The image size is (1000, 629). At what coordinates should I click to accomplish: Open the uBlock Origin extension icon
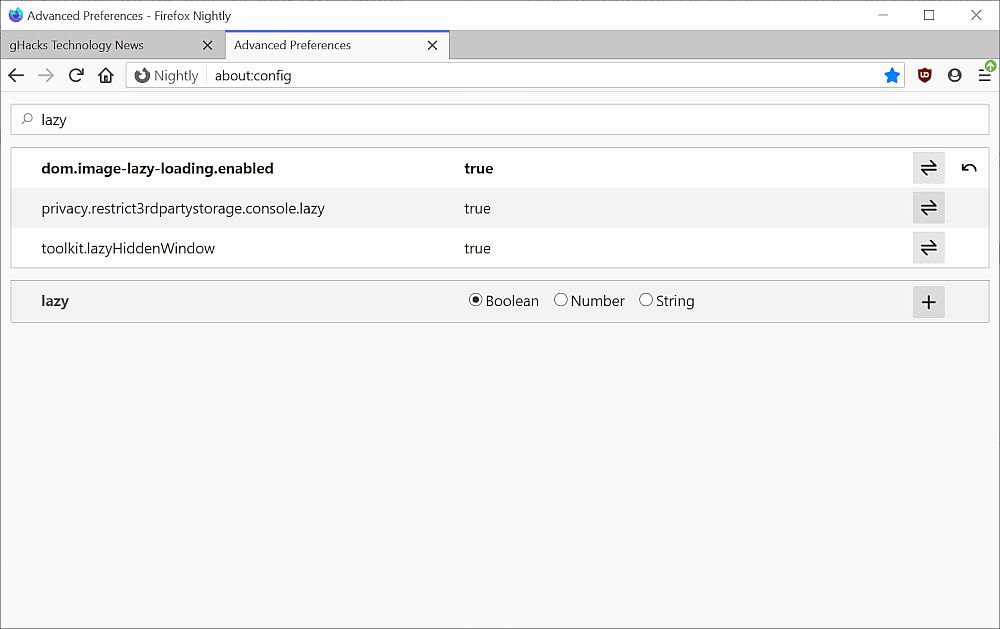[x=925, y=75]
